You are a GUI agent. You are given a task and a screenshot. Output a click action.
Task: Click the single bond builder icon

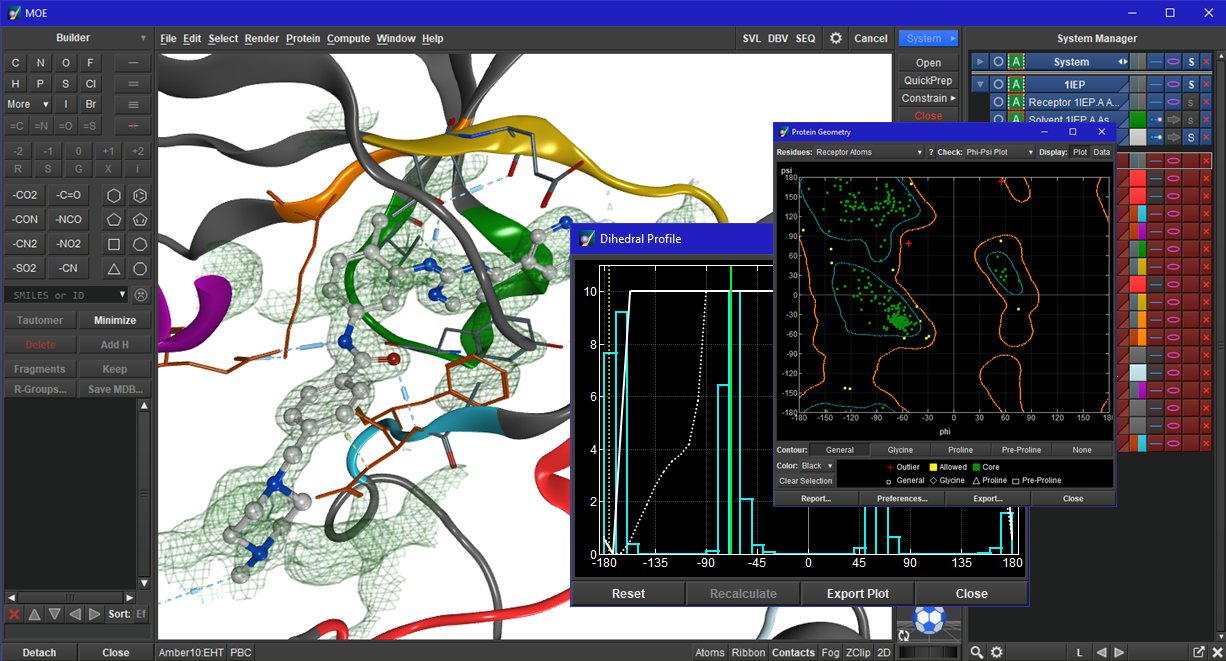[133, 63]
